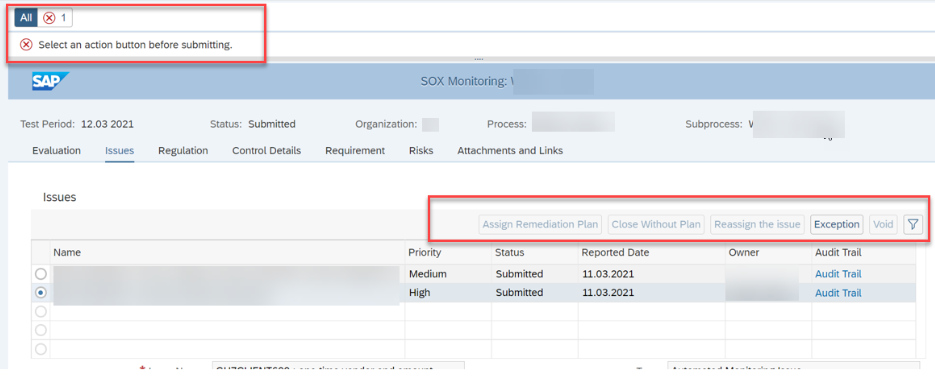
Task: Click the Reported Date column header
Action: click(x=651, y=252)
